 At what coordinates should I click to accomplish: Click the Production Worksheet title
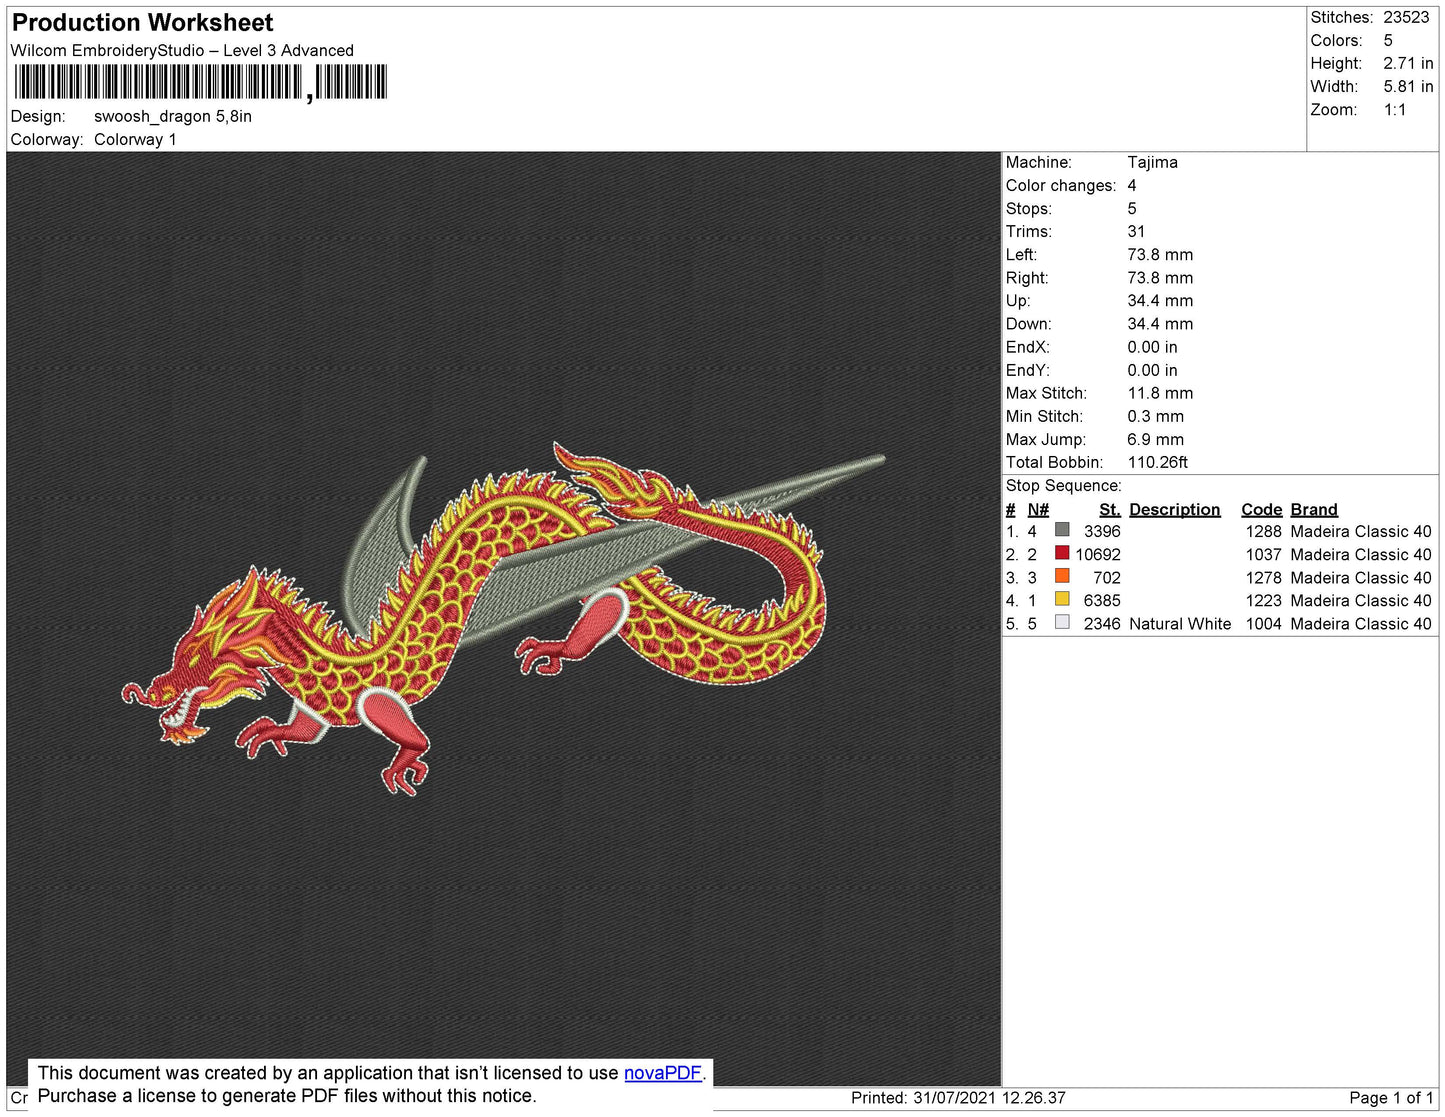coord(142,22)
